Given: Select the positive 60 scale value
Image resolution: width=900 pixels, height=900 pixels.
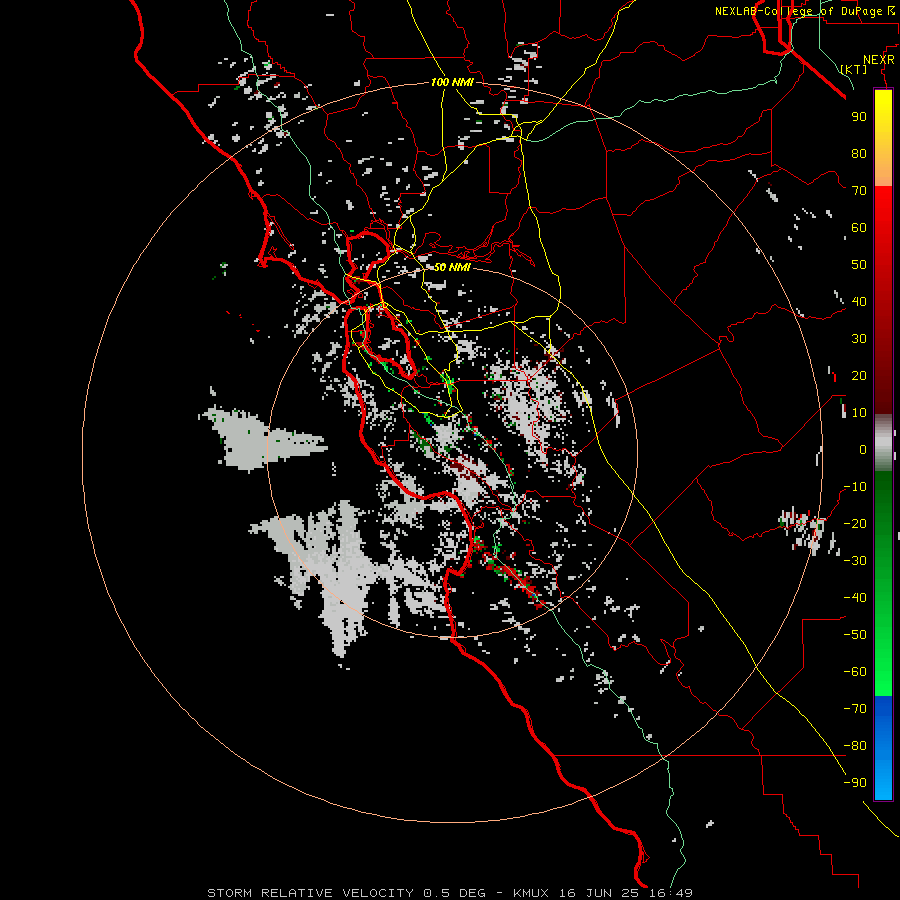Looking at the screenshot, I should (859, 228).
